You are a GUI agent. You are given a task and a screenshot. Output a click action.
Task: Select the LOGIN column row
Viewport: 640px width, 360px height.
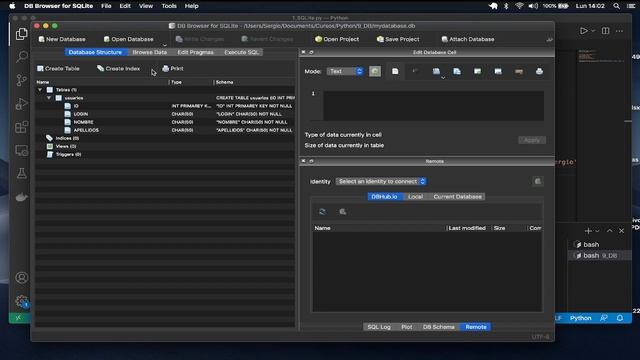[x=165, y=114]
